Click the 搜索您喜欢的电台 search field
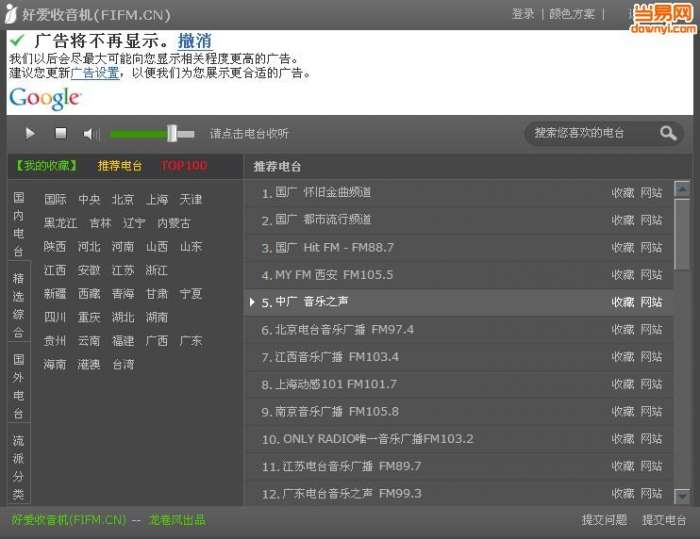The height and width of the screenshot is (539, 700). 592,133
